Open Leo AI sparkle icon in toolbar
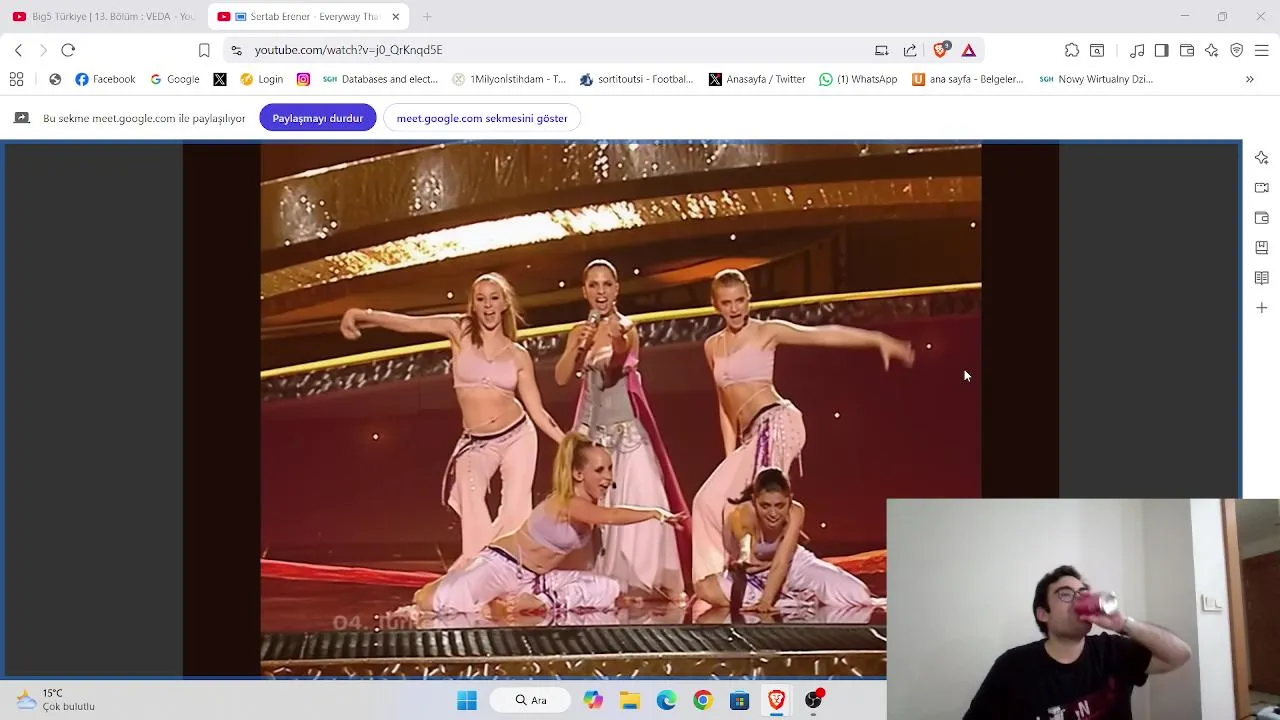Viewport: 1280px width, 720px height. 1212,50
